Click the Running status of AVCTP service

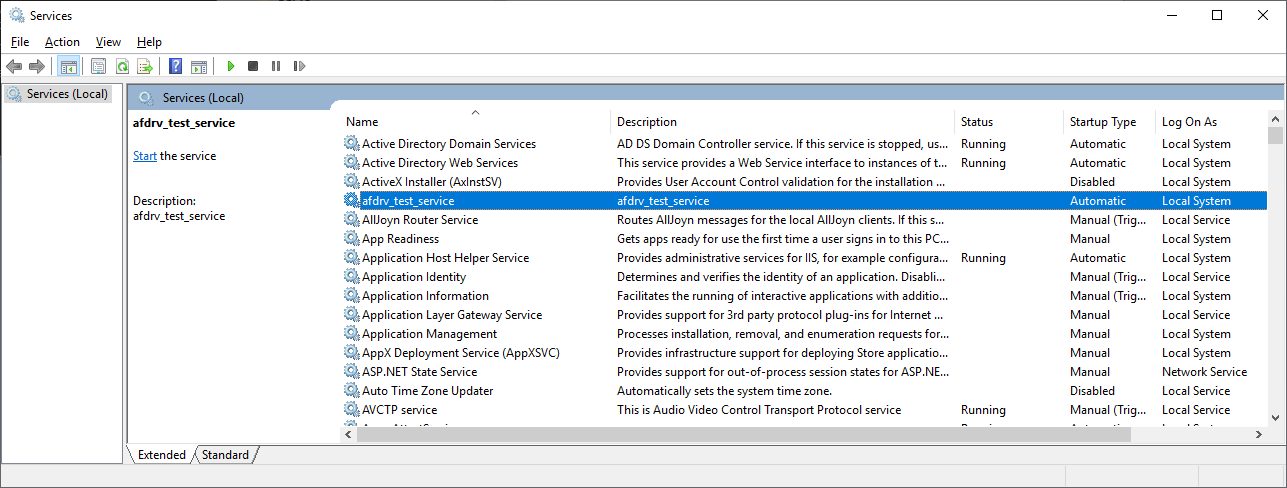point(983,410)
